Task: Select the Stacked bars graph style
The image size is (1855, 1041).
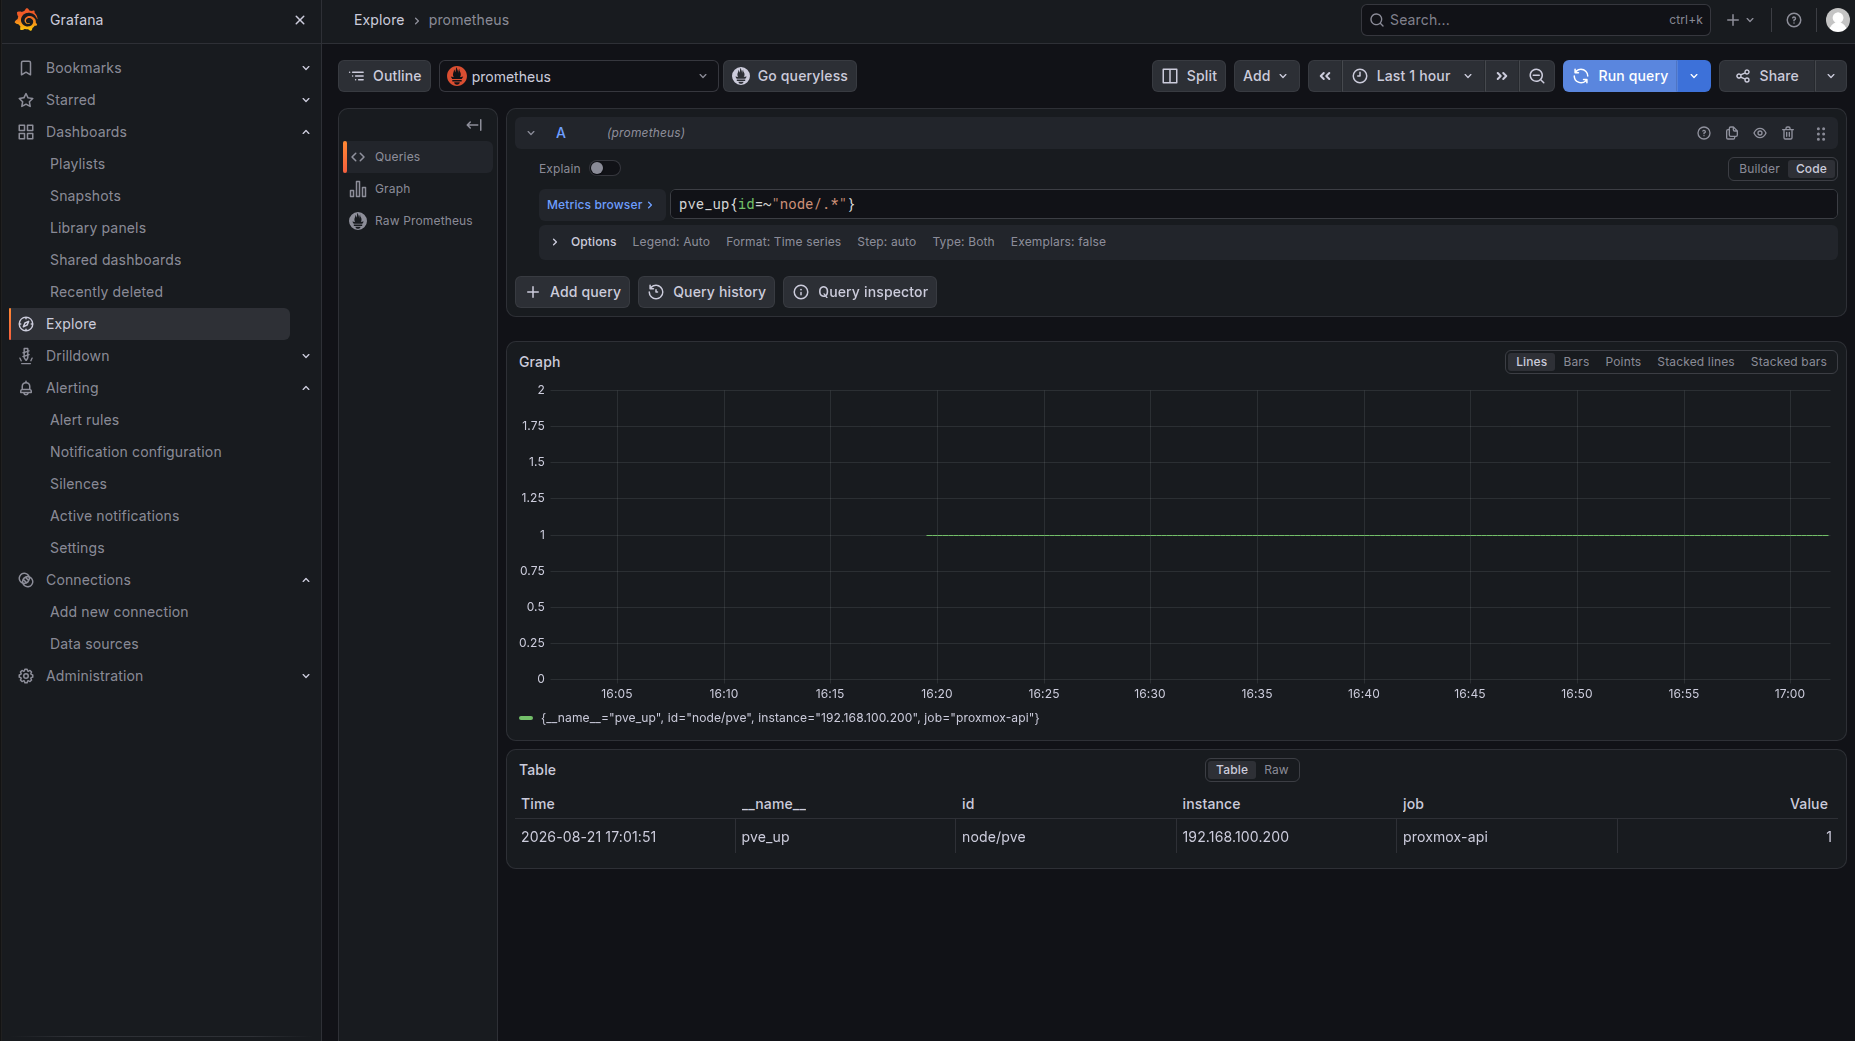Action: [1788, 362]
